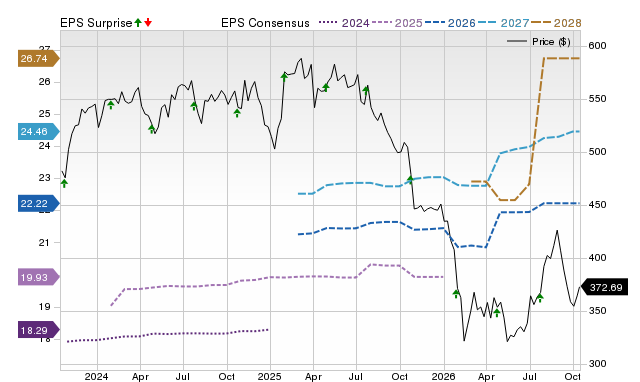
Task: Click the 25 label on EPS axis
Action: click(44, 114)
